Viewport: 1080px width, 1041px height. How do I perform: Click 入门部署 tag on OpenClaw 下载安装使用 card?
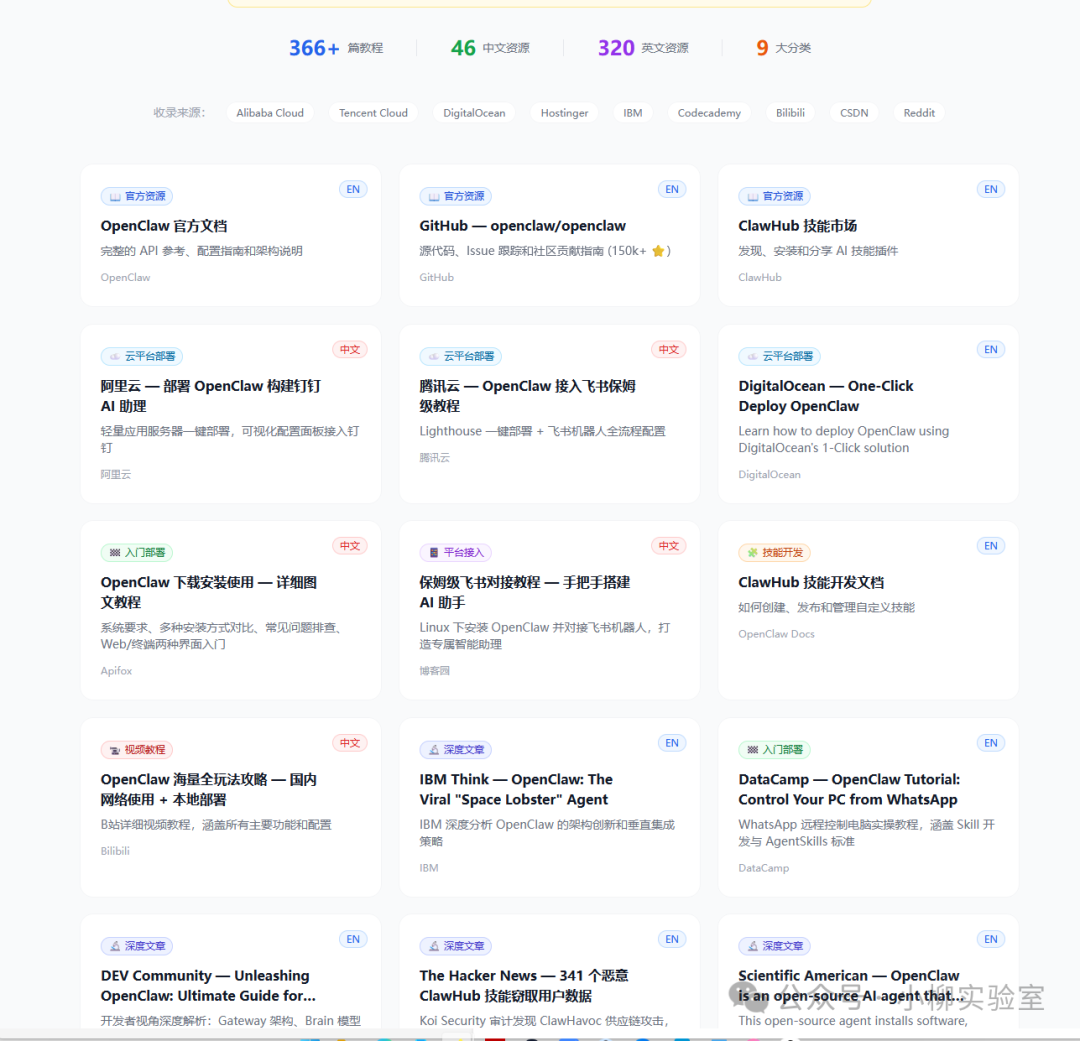tap(137, 553)
